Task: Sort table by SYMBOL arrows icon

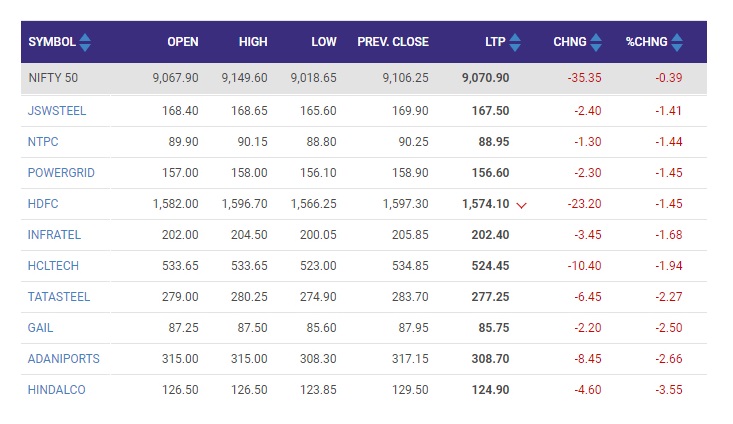Action: (x=85, y=43)
